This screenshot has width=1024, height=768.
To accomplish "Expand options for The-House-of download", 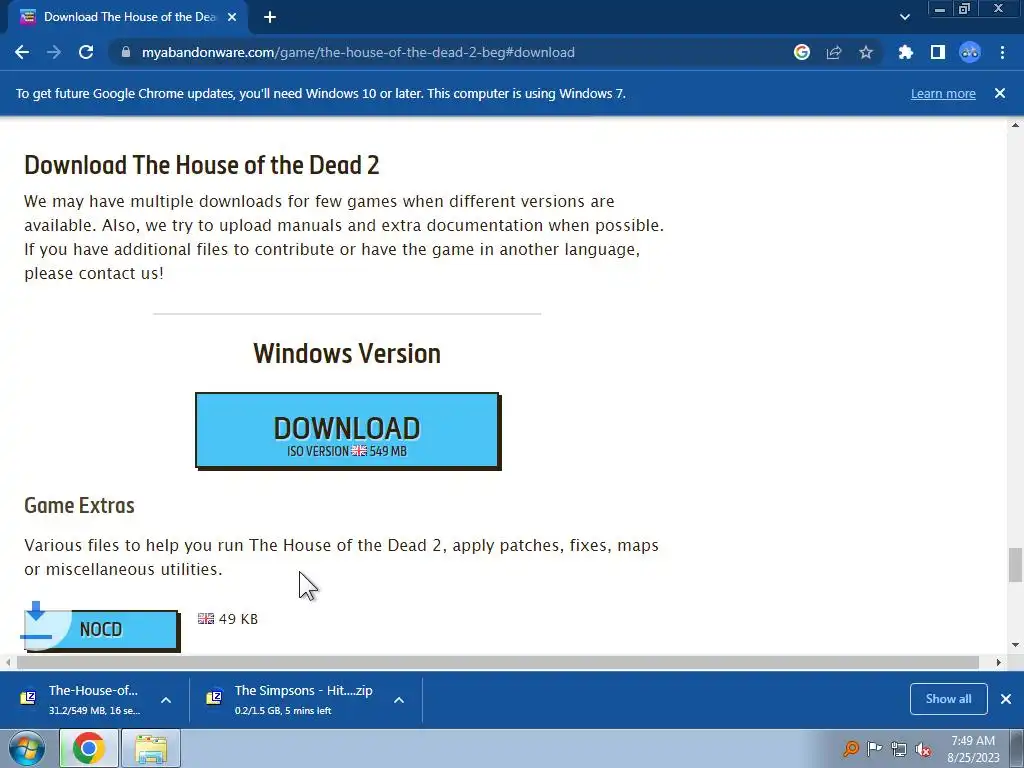I will point(166,700).
